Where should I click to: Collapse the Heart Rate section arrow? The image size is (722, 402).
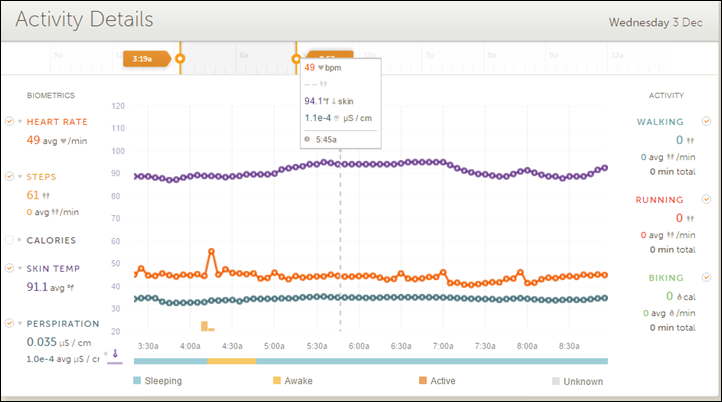point(20,122)
